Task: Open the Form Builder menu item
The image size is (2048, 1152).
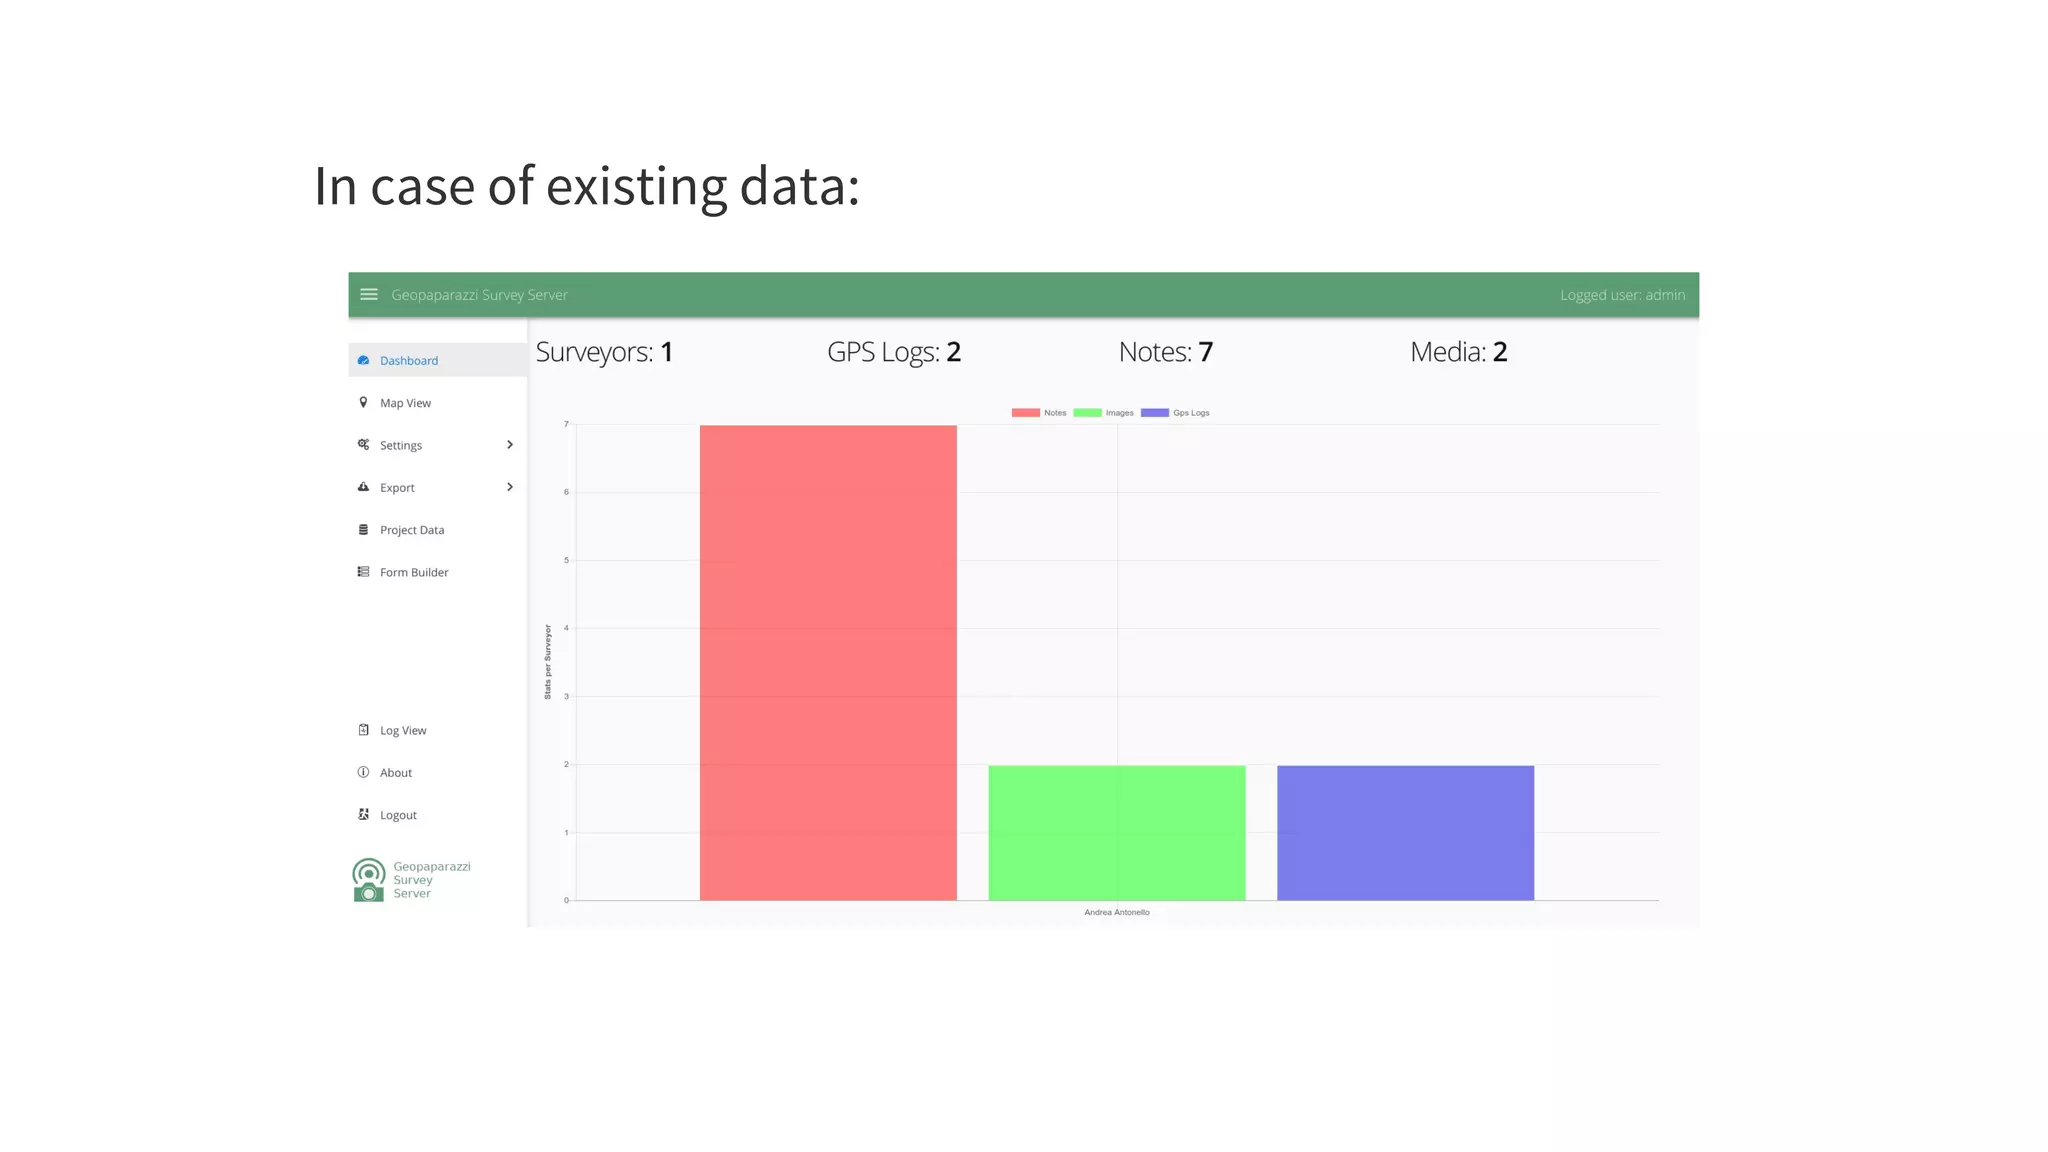Action: pyautogui.click(x=414, y=572)
